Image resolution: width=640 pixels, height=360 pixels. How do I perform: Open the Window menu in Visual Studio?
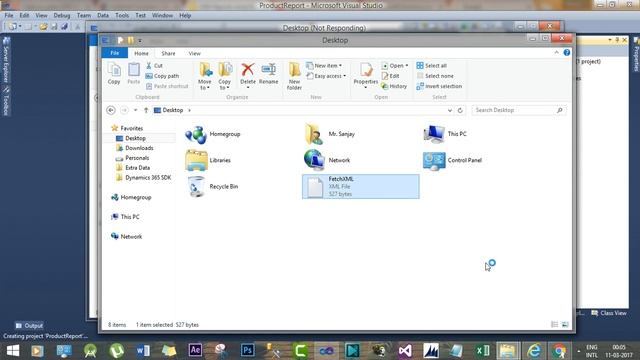tap(162, 16)
